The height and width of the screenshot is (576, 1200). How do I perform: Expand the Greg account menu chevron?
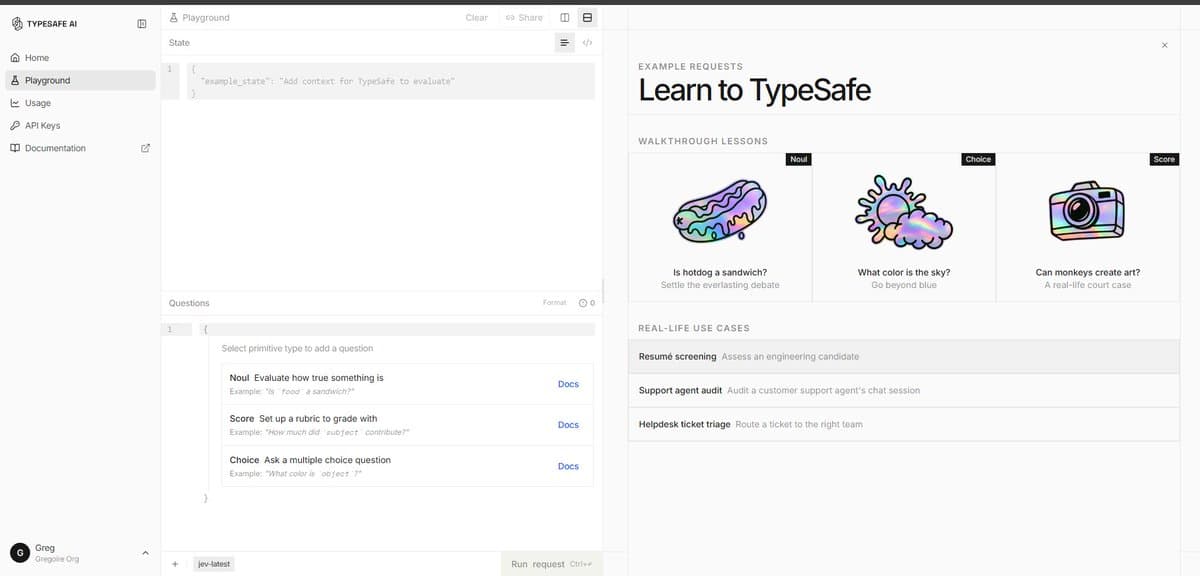click(x=144, y=552)
